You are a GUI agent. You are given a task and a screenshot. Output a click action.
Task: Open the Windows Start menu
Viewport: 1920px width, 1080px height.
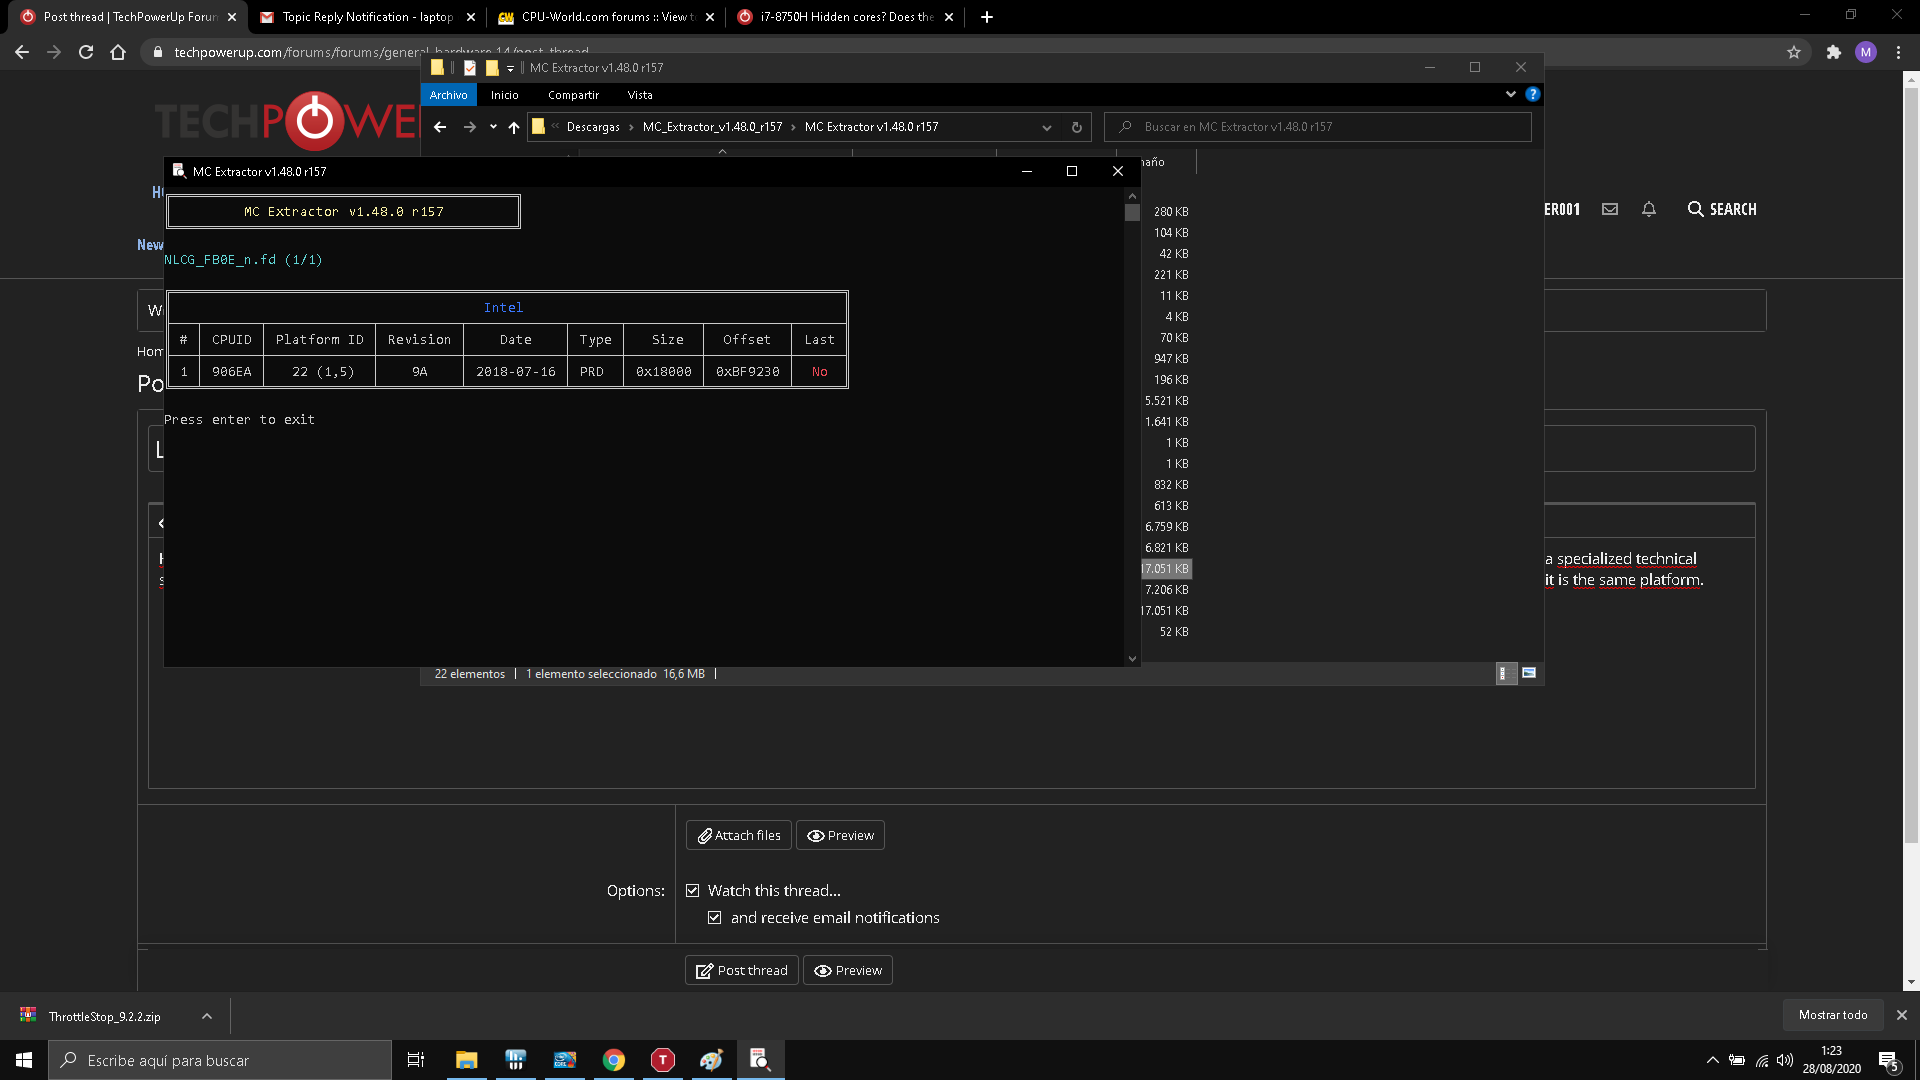click(24, 1060)
